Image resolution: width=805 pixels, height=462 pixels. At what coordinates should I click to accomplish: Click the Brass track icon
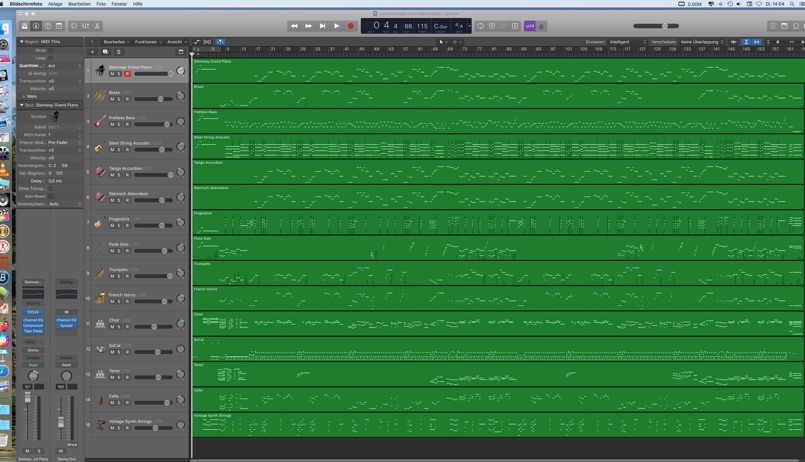point(100,96)
